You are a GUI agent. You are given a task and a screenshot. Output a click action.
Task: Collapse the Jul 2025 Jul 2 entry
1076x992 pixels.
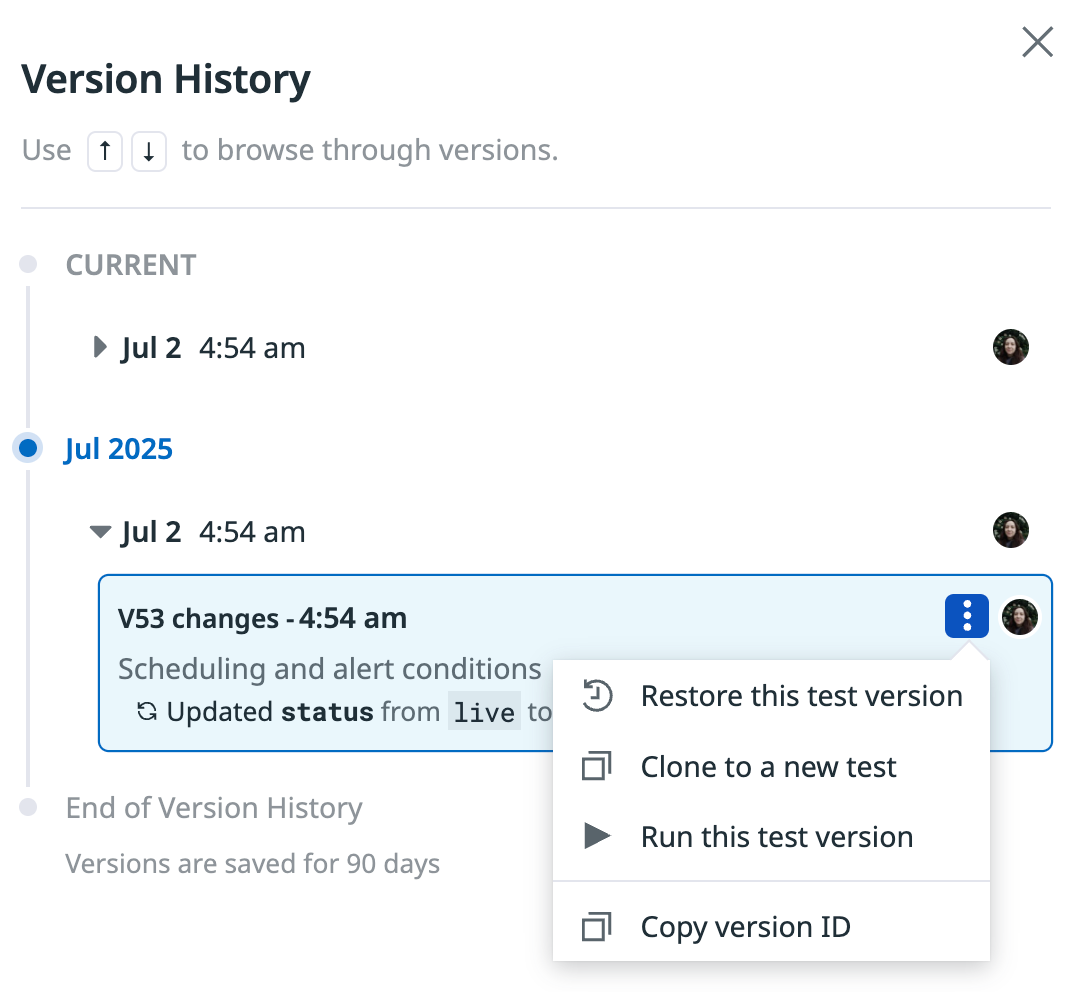[100, 532]
